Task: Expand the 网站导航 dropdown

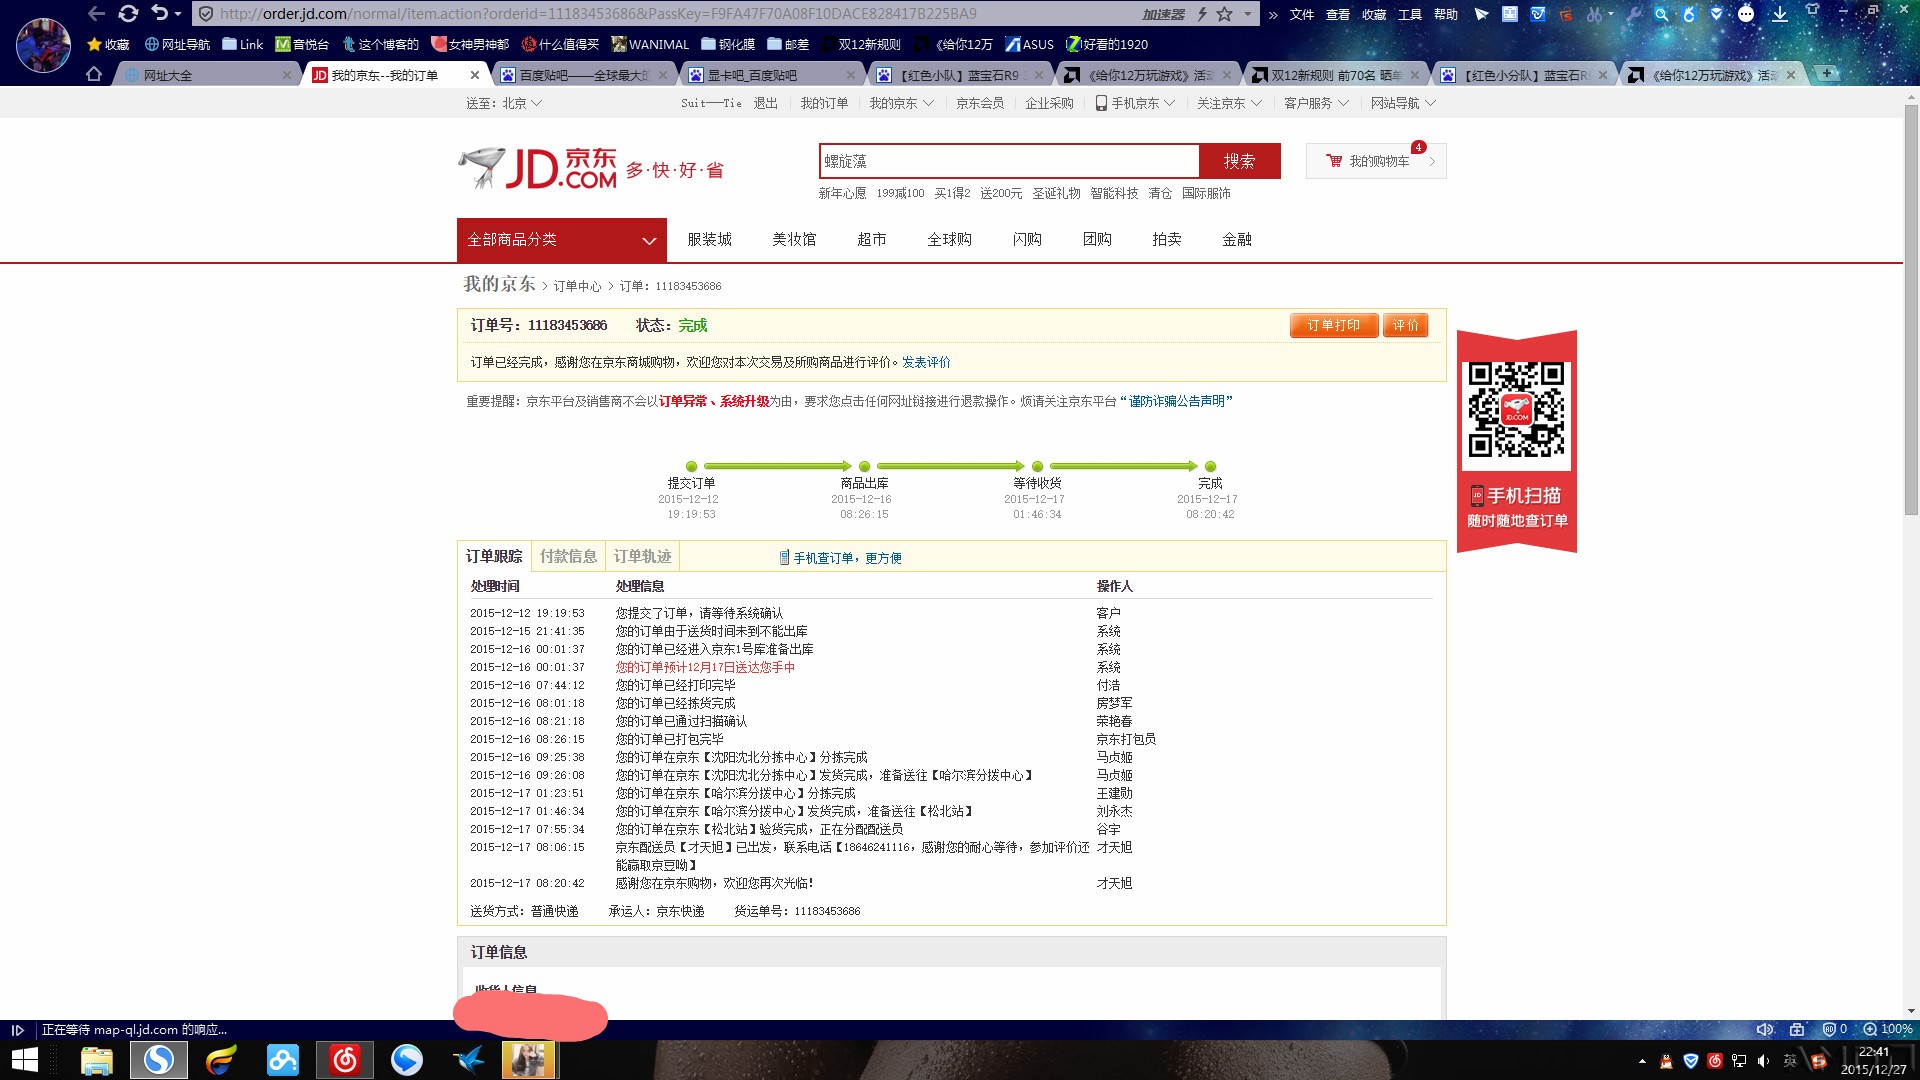Action: (1403, 103)
